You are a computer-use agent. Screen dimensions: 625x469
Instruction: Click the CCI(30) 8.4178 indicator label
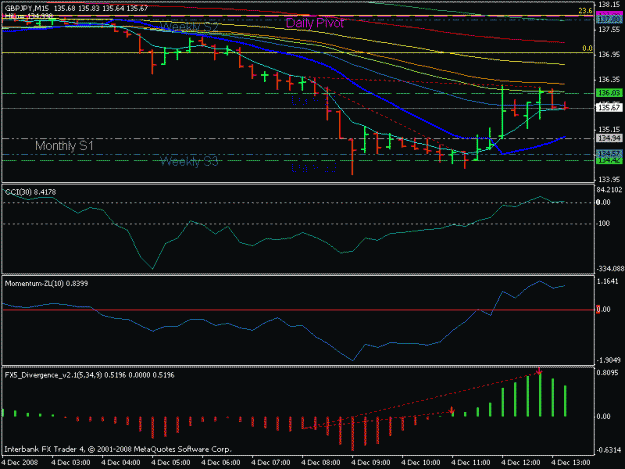pyautogui.click(x=31, y=192)
